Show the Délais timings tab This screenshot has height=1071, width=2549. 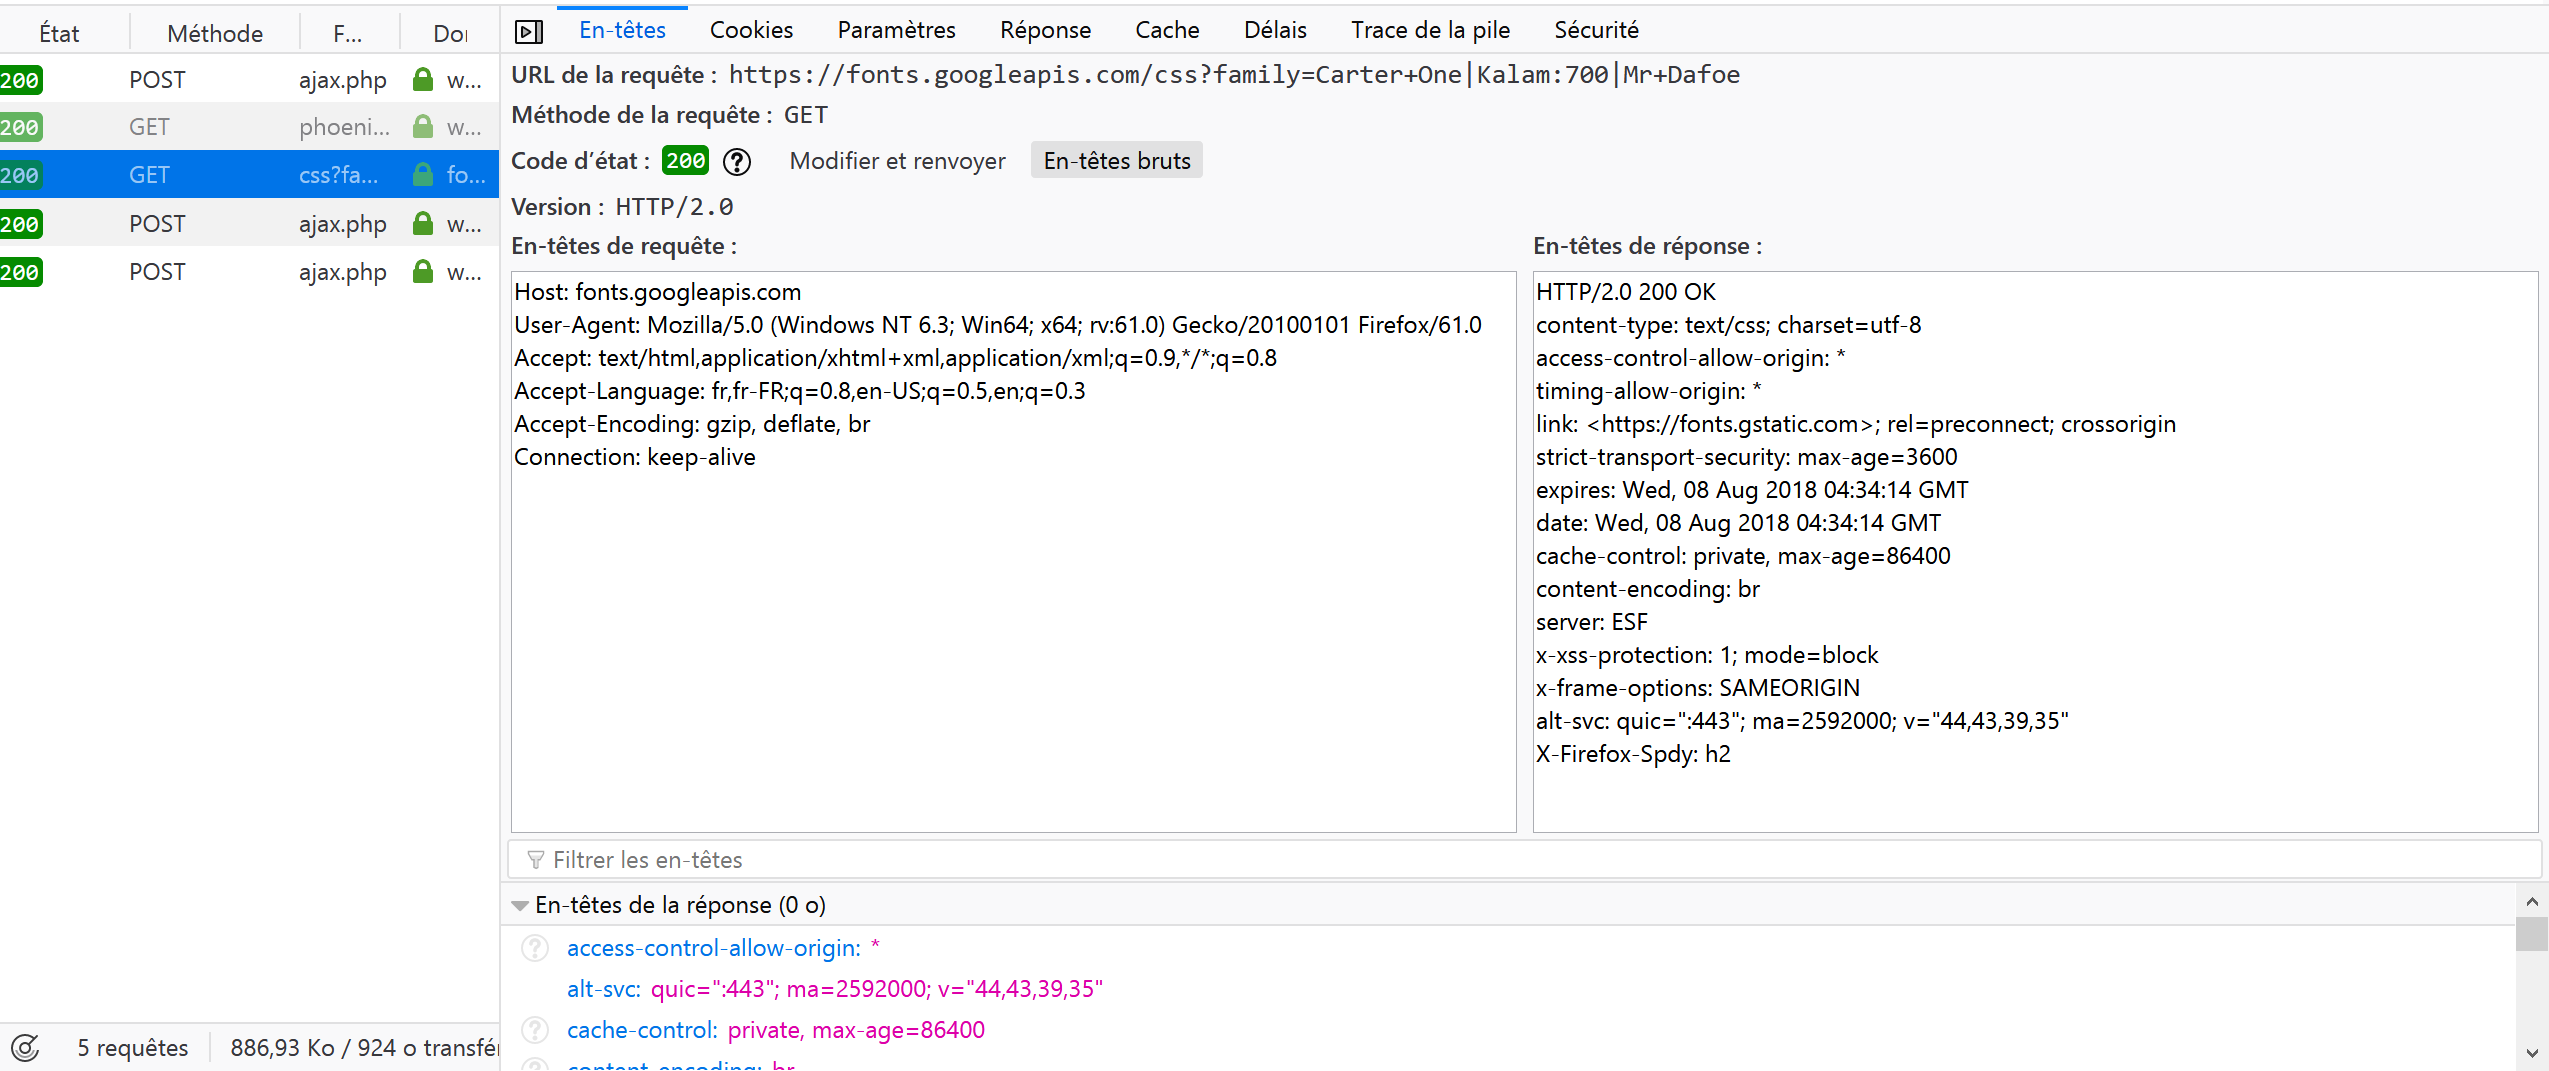click(x=1275, y=30)
